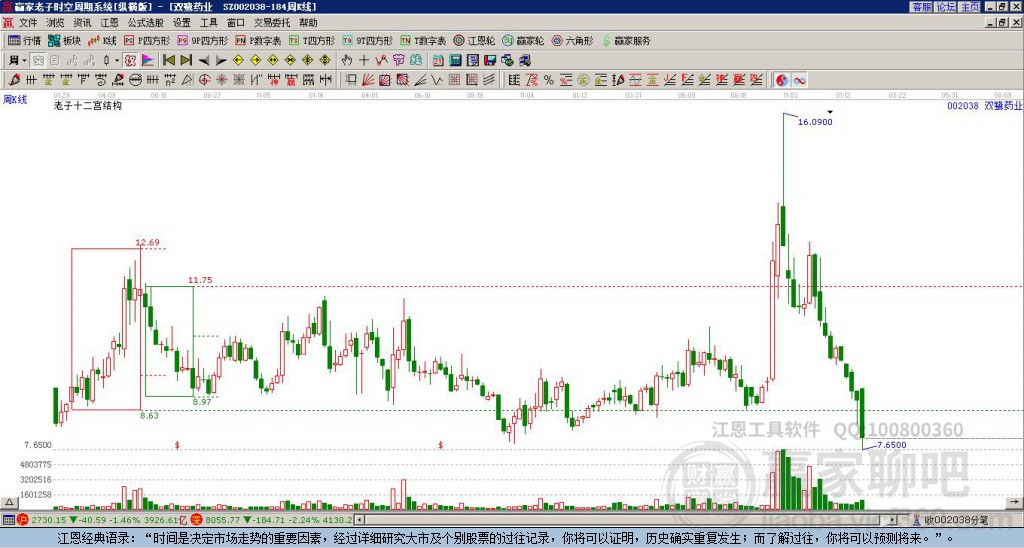Open the 9T四方形 tool
This screenshot has height=548, width=1024.
[368, 40]
